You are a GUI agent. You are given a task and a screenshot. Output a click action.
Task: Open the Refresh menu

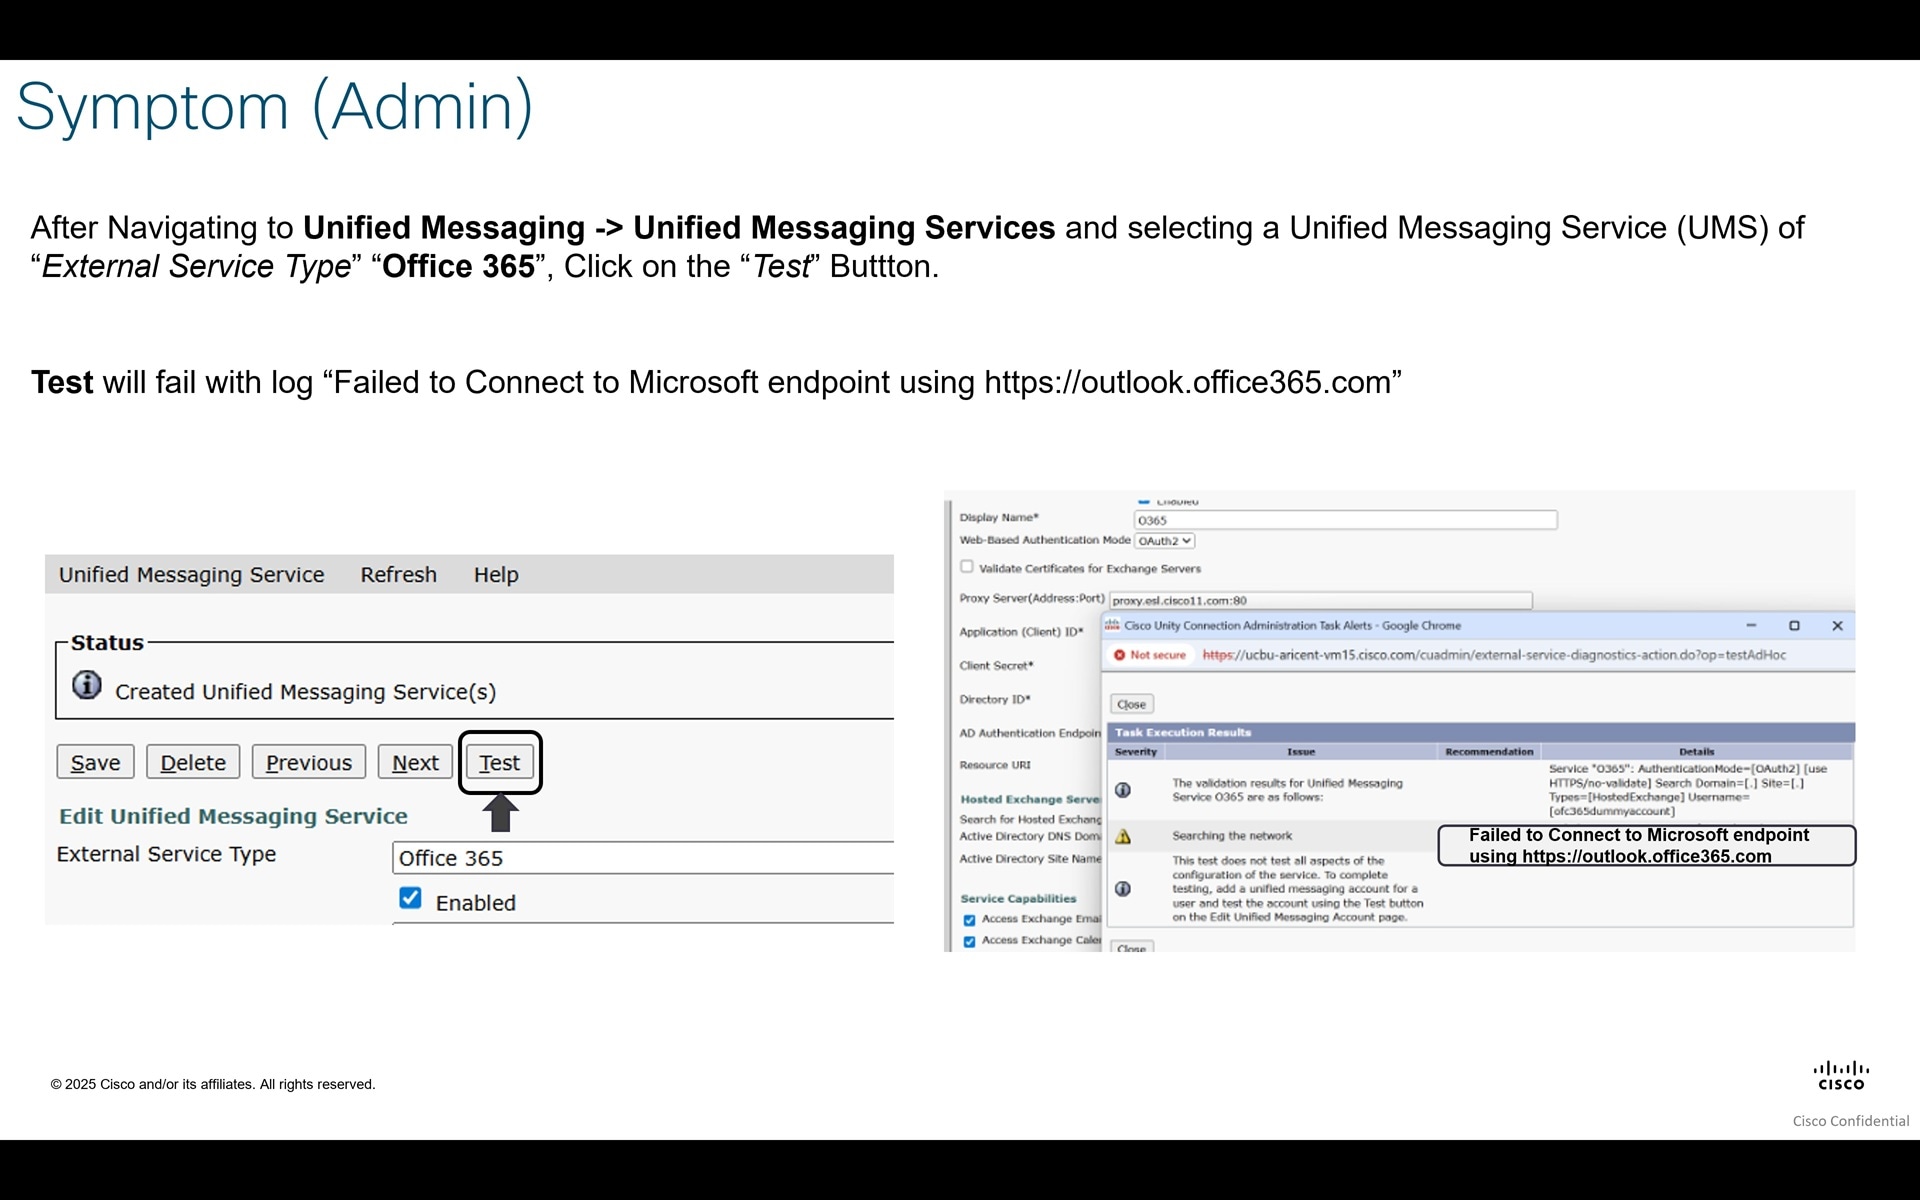click(398, 575)
